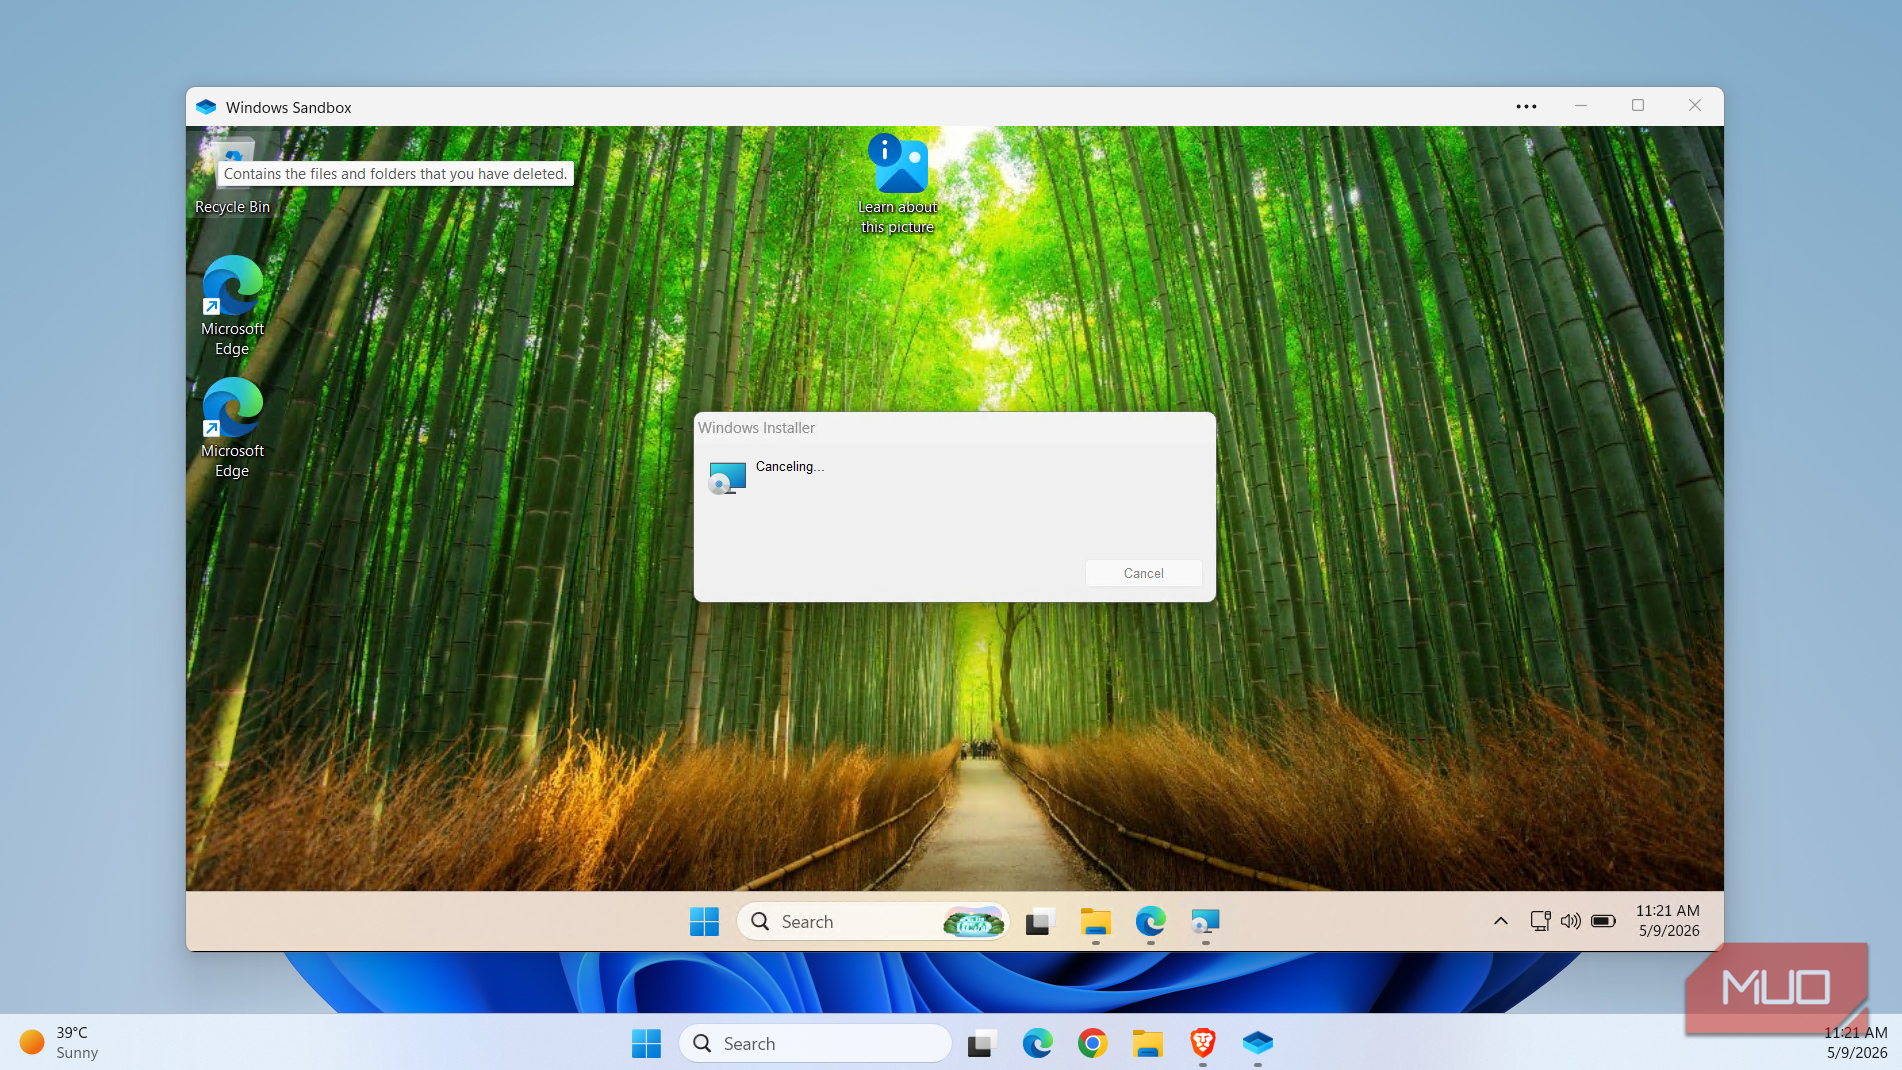Click the Learn about this picture icon

[x=898, y=184]
